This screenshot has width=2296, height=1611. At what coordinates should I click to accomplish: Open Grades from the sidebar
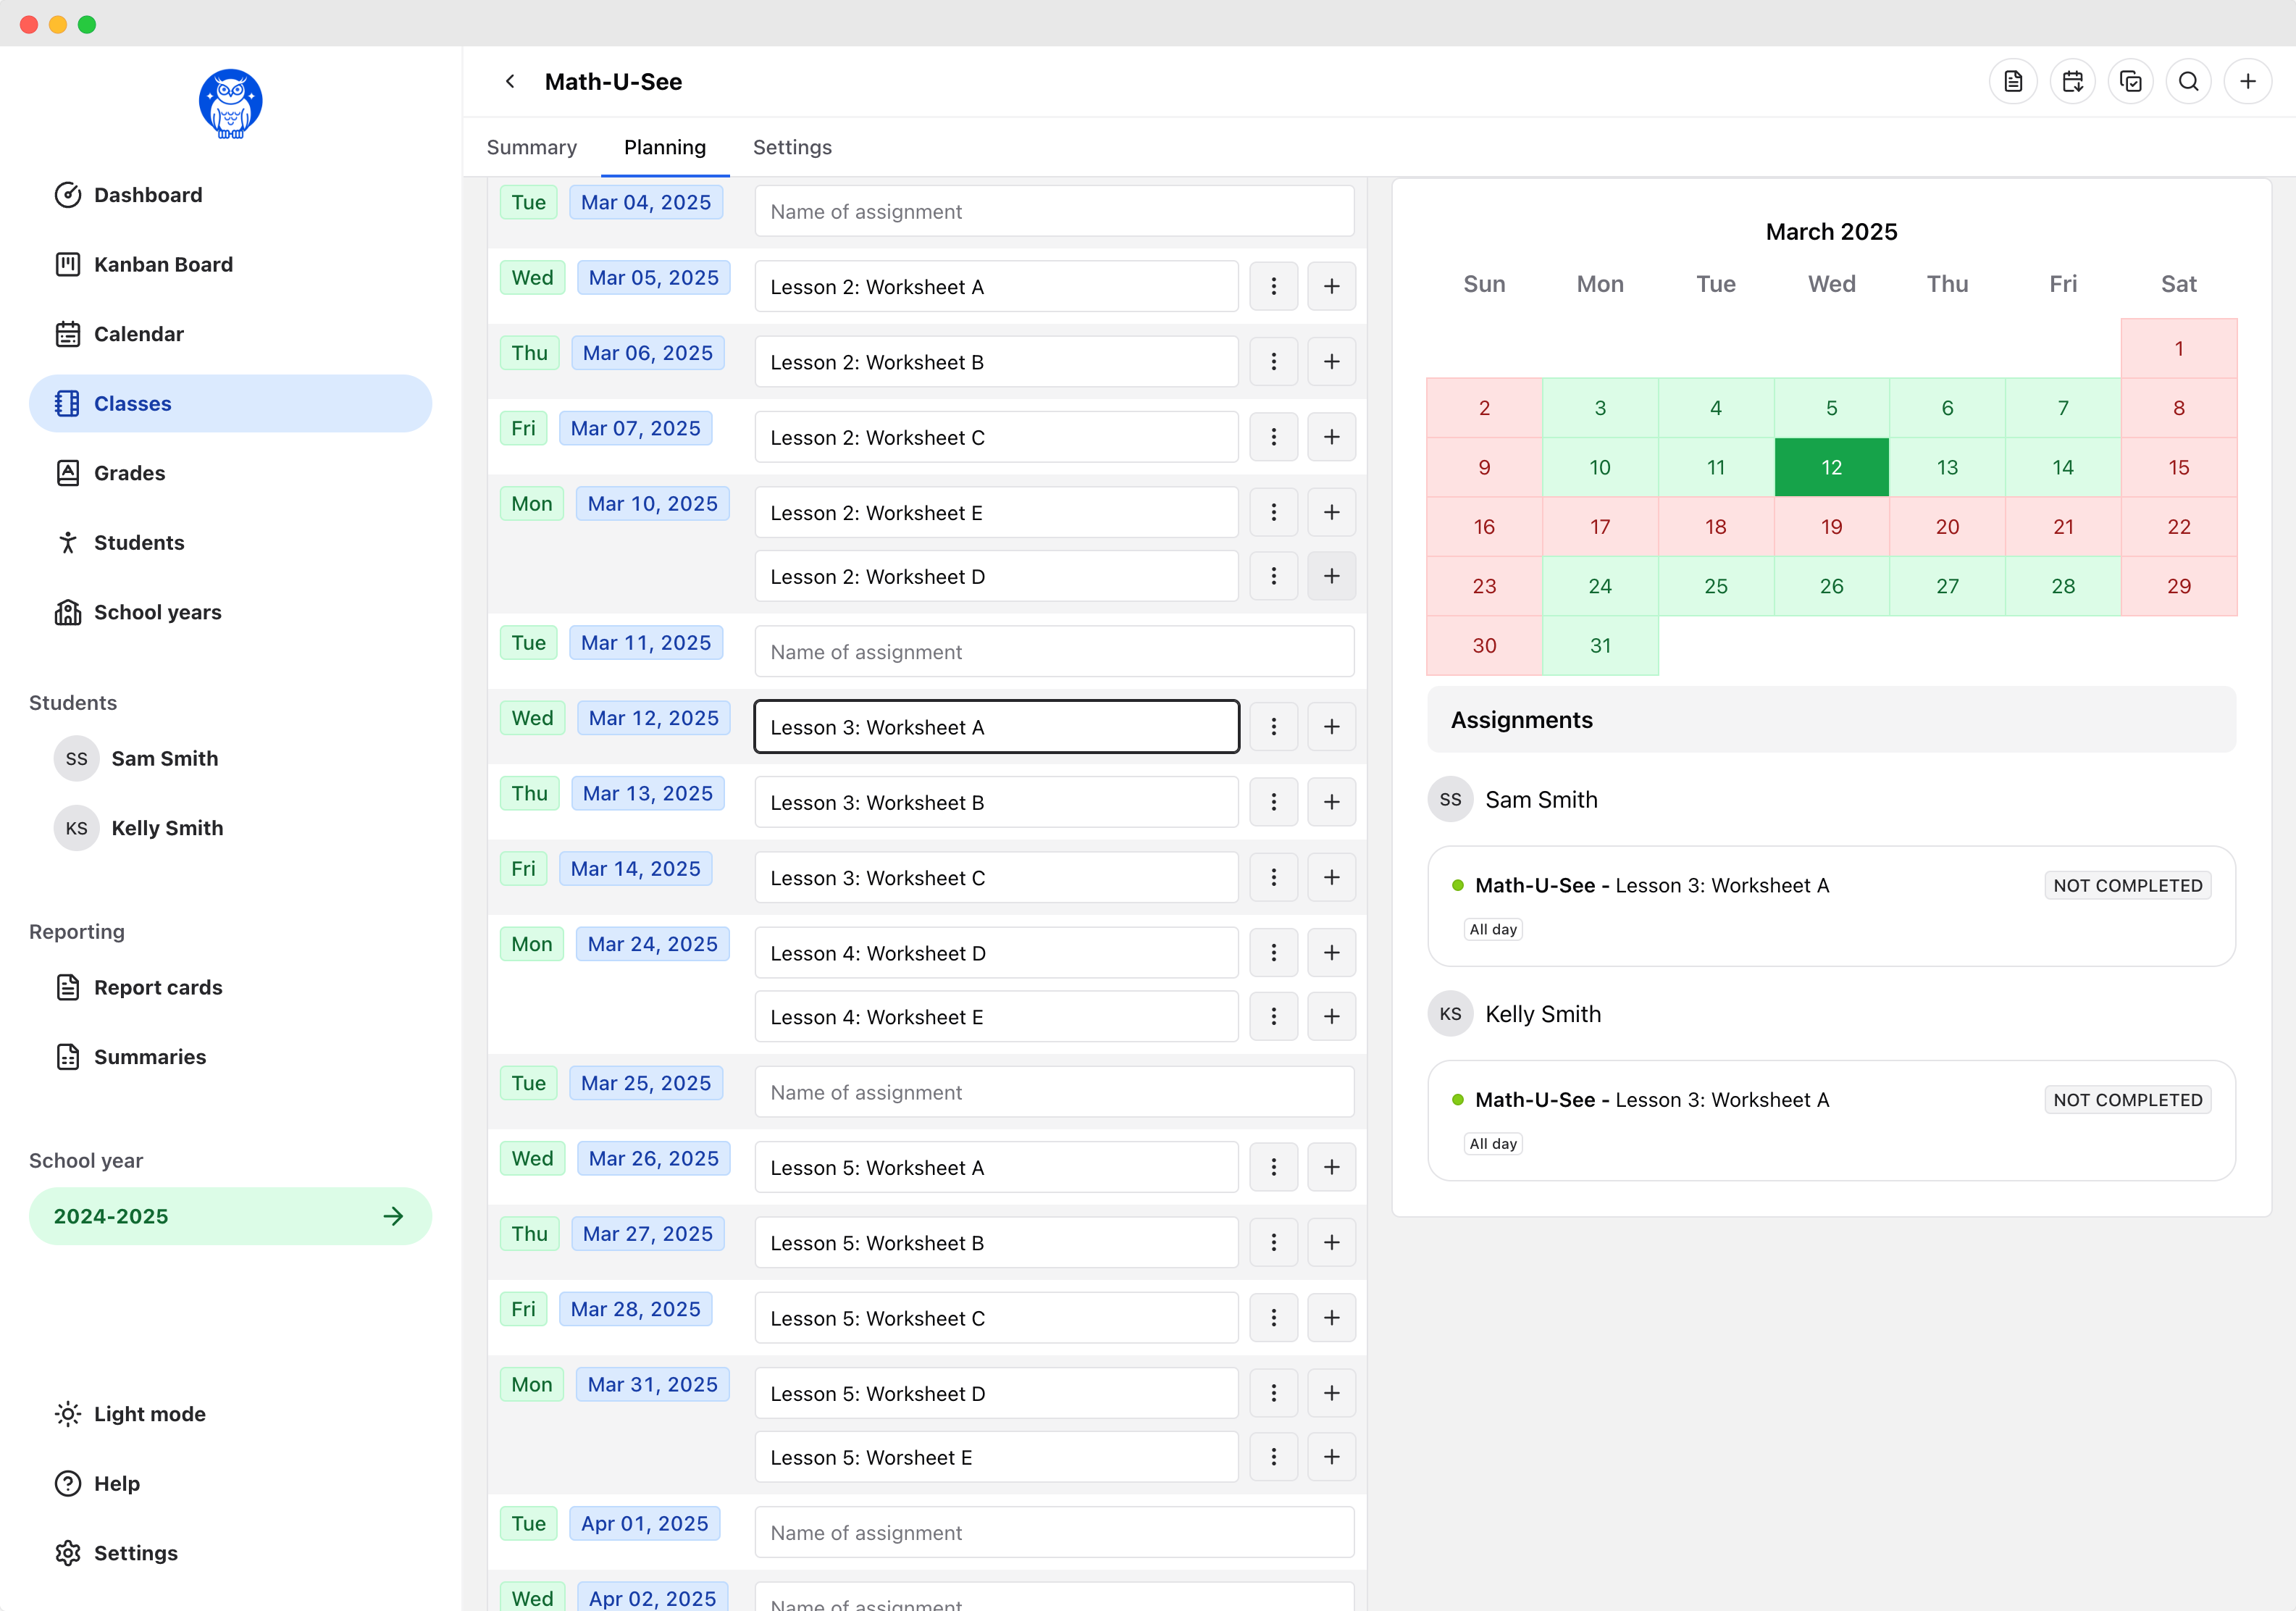click(x=128, y=472)
